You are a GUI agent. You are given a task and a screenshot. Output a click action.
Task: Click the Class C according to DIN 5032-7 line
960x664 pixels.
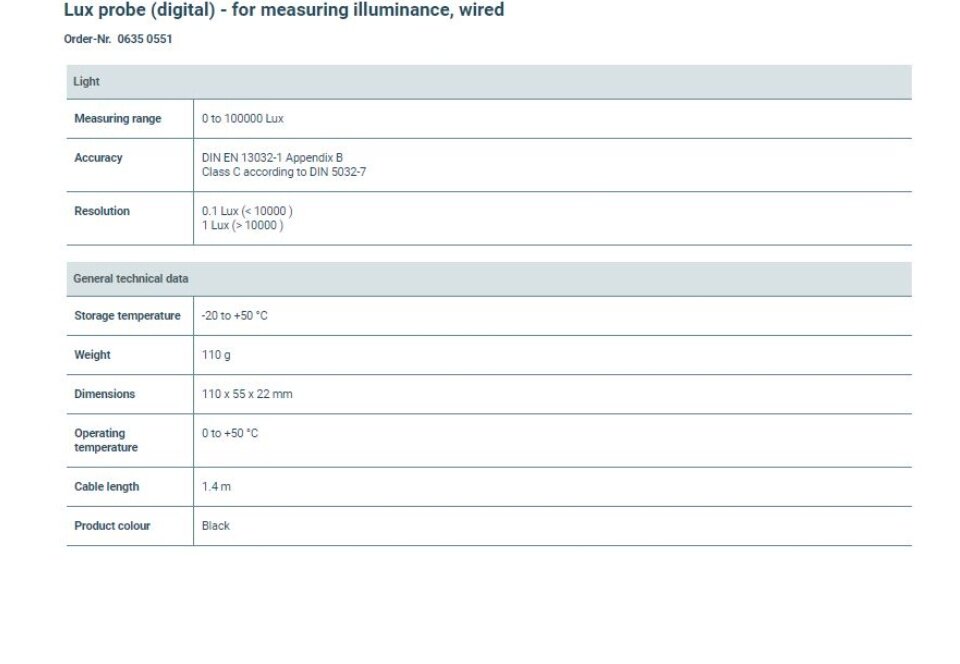click(283, 172)
